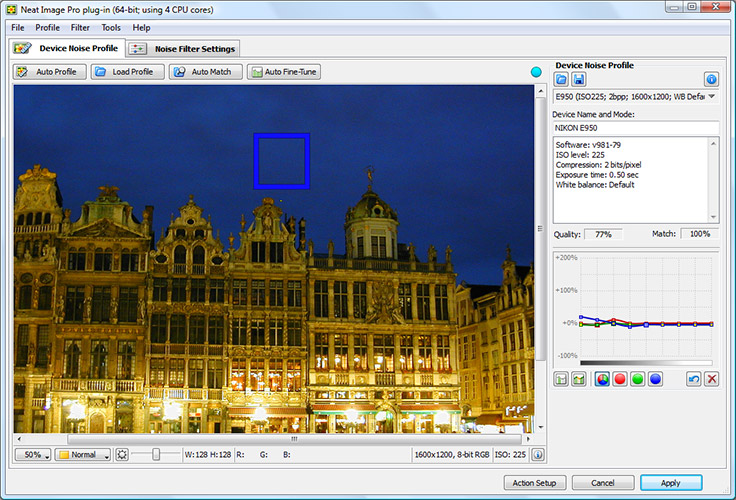Viewport: 736px width, 500px height.
Task: Click 'Compression: 2 bits/pixel' text line
Action: point(598,165)
